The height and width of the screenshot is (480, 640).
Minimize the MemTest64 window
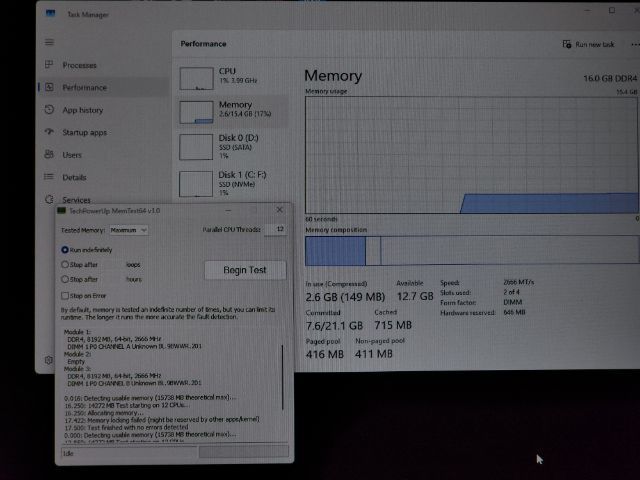(228, 210)
